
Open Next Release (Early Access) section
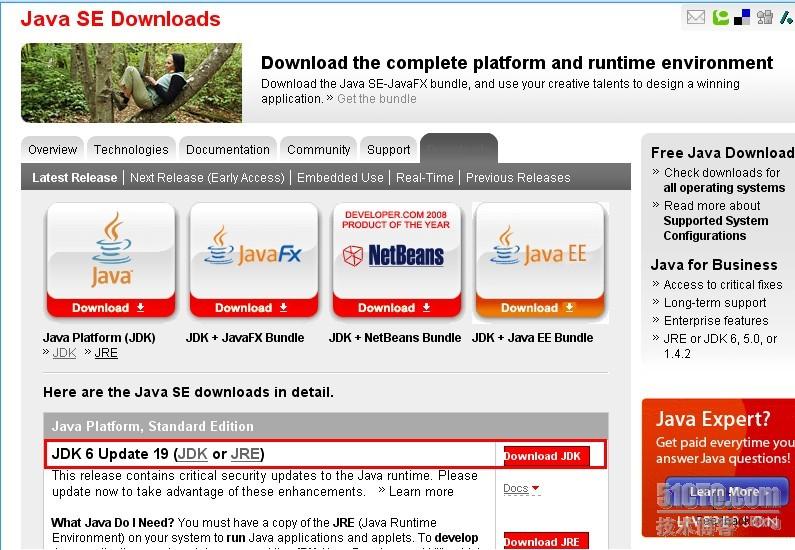click(x=207, y=178)
